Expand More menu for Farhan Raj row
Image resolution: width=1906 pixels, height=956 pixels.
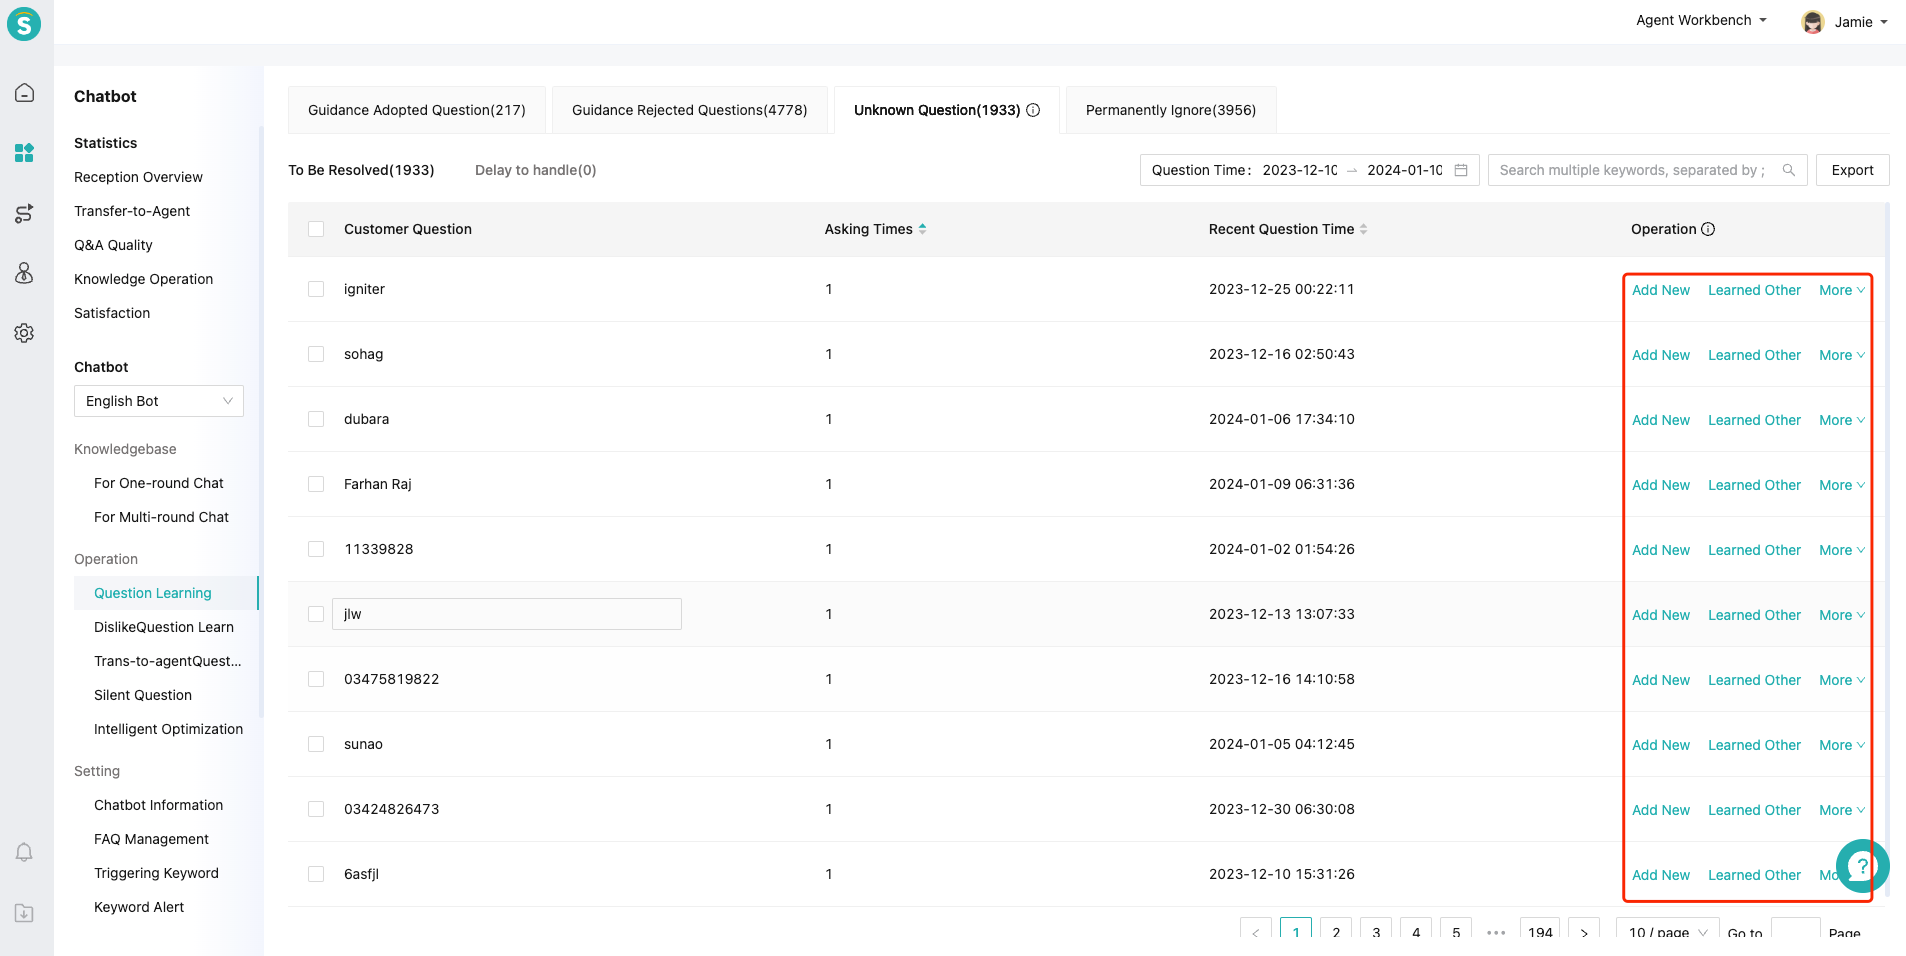coord(1842,485)
